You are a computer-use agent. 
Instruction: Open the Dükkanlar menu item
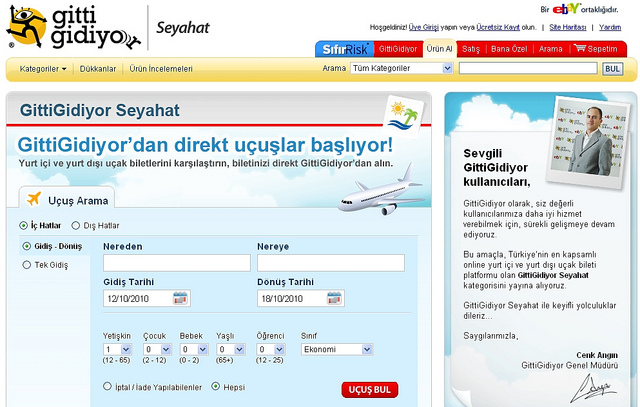(x=98, y=69)
